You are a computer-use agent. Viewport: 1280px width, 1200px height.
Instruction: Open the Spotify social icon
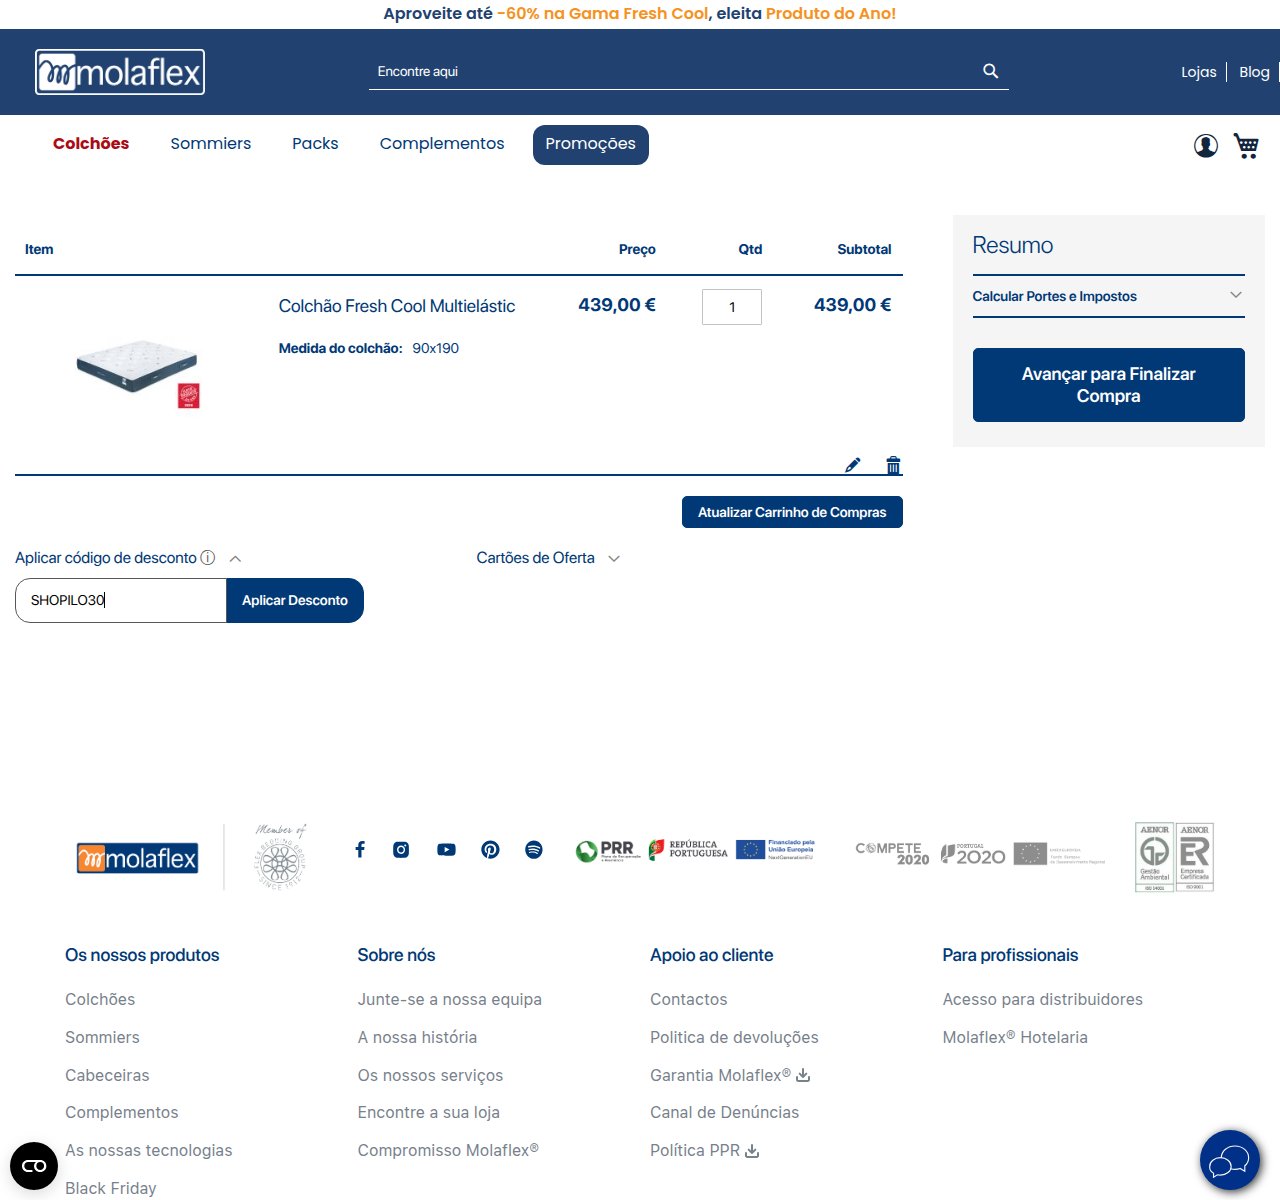point(534,850)
